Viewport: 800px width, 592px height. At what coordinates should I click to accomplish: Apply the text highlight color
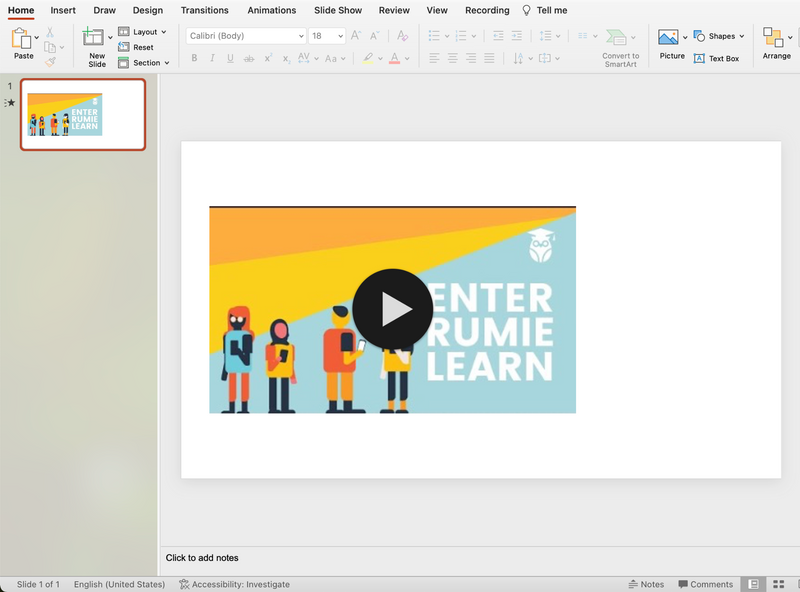pyautogui.click(x=368, y=58)
